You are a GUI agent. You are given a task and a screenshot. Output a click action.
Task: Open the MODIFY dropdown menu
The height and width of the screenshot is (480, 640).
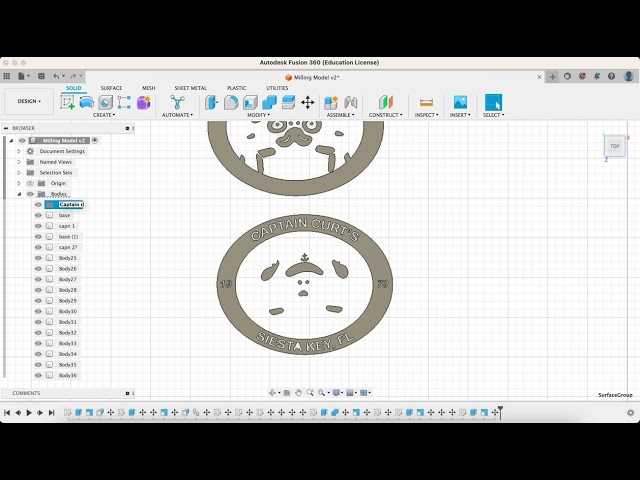click(x=258, y=115)
